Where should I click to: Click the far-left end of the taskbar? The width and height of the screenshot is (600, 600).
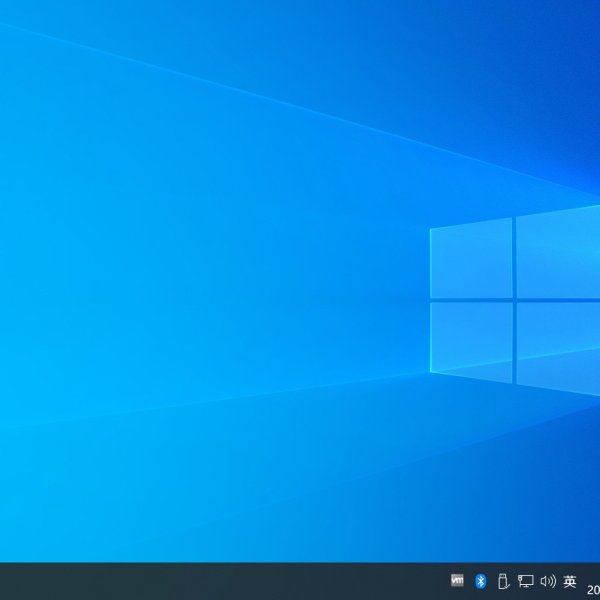point(5,581)
